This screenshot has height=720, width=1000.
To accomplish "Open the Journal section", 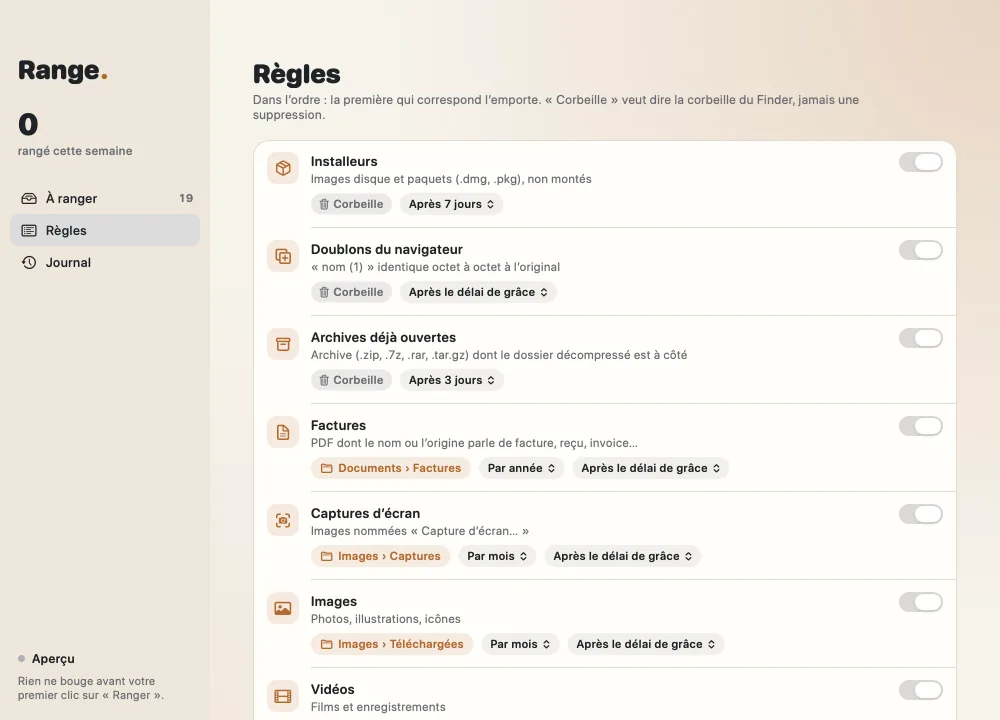I will tap(105, 262).
